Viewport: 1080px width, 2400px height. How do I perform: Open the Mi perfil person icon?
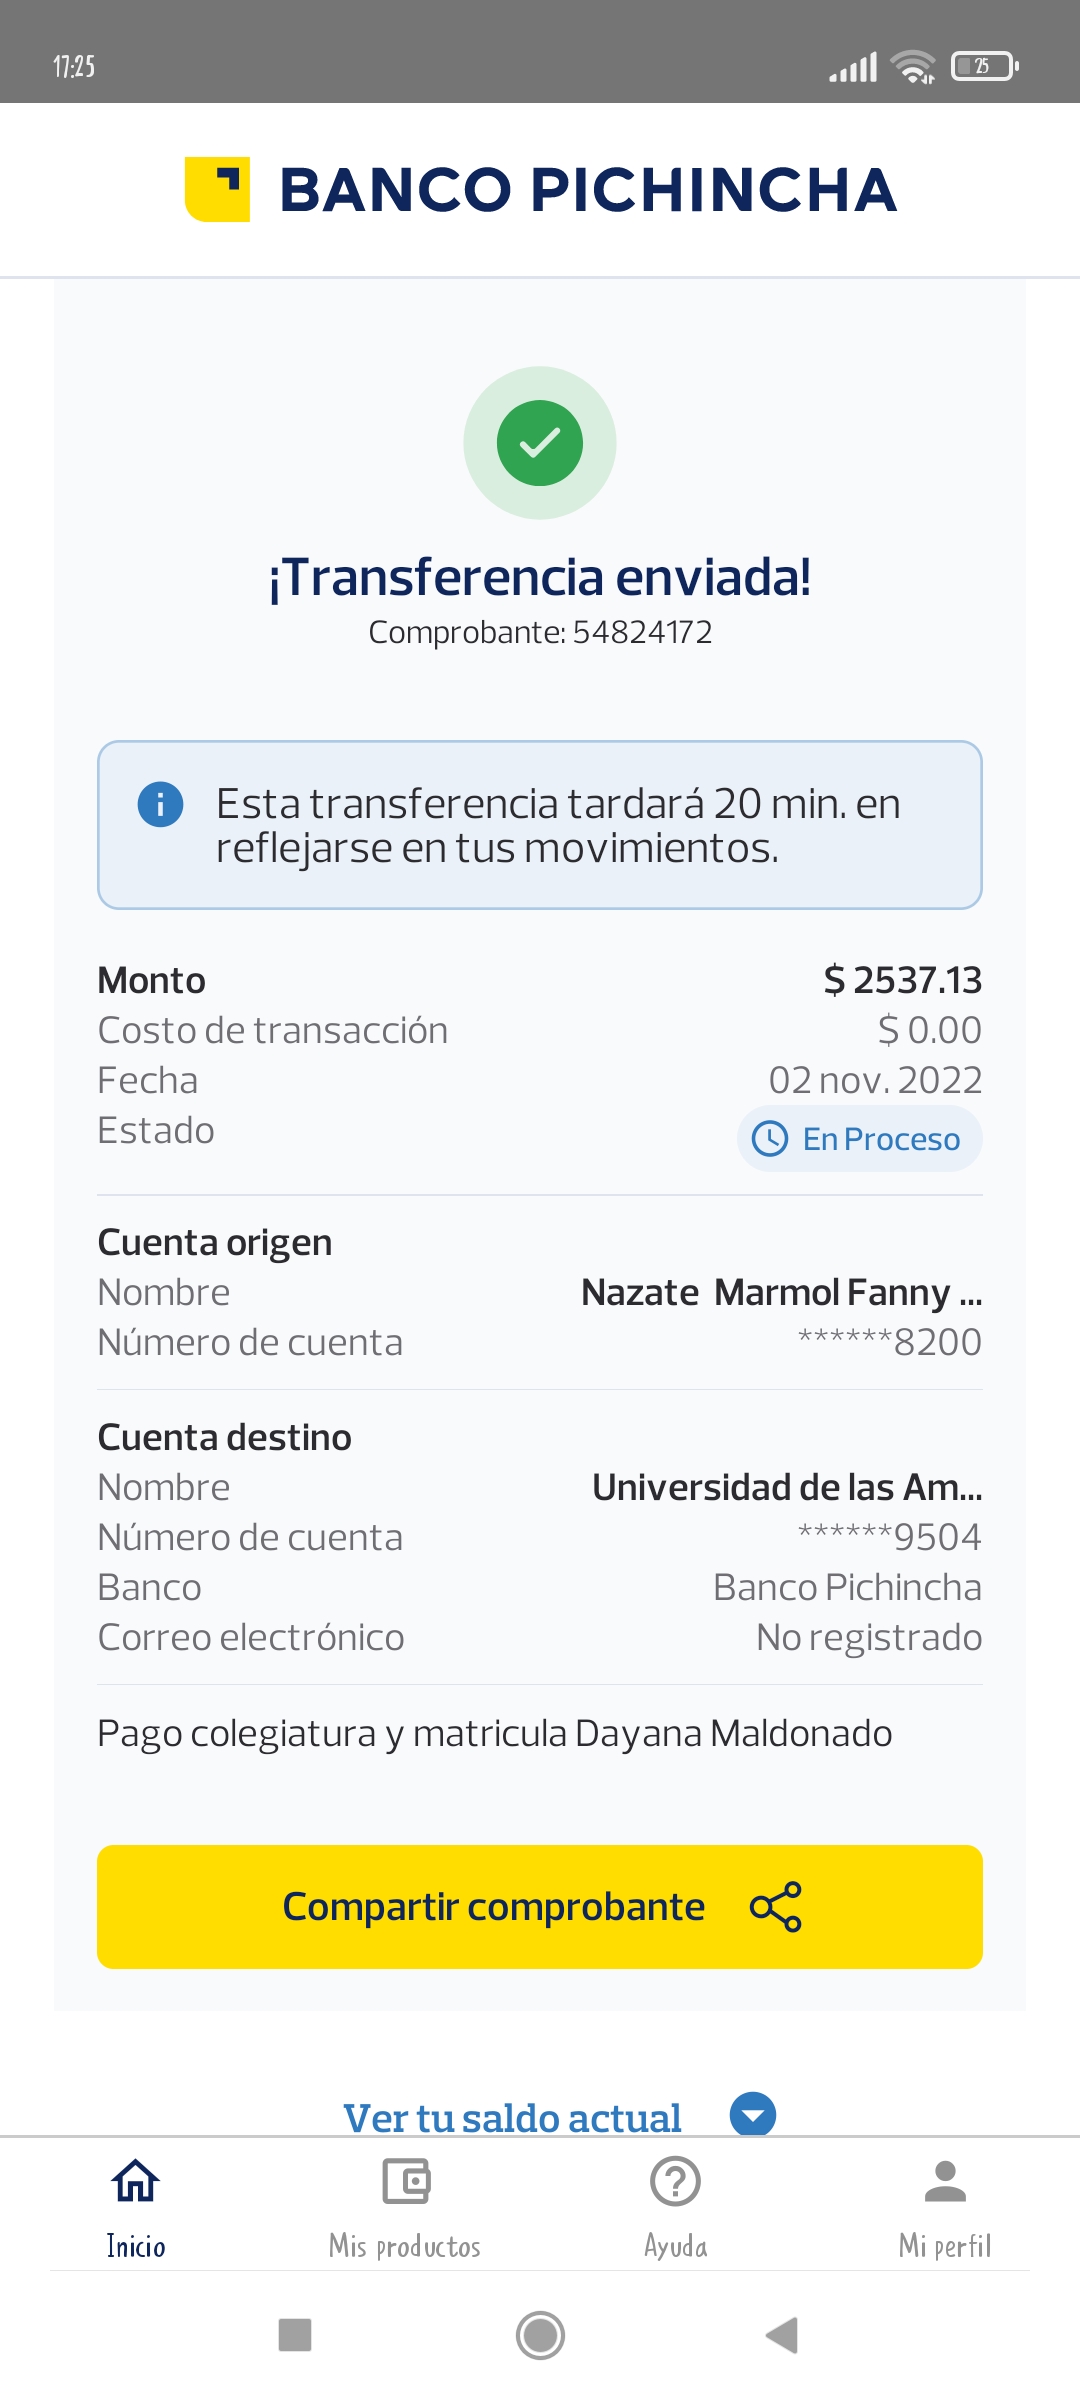coord(945,2181)
